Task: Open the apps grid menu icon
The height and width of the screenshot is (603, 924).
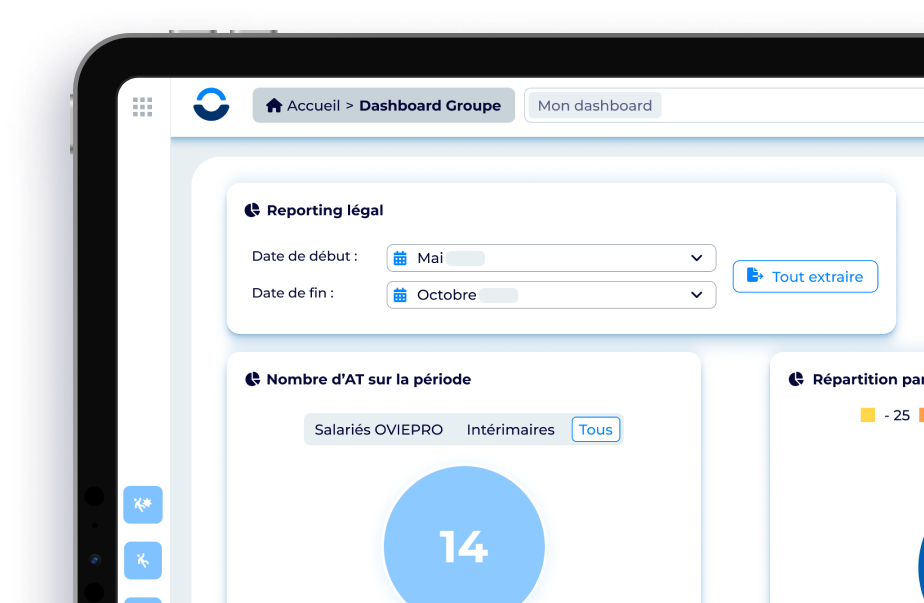Action: click(x=143, y=107)
